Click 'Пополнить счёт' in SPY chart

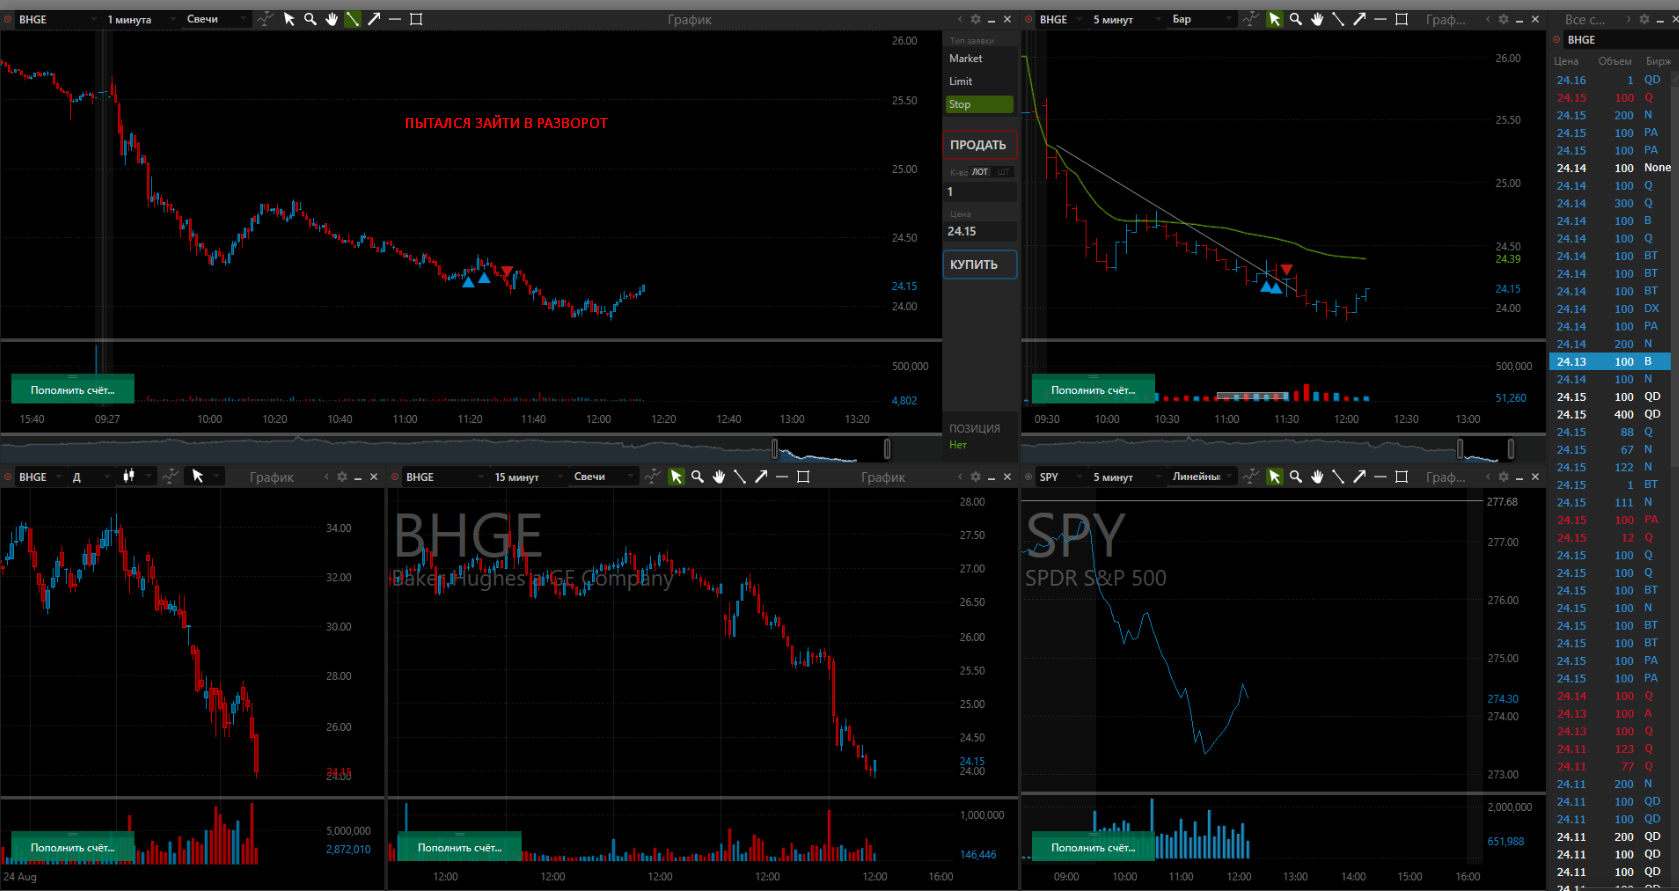[1094, 847]
